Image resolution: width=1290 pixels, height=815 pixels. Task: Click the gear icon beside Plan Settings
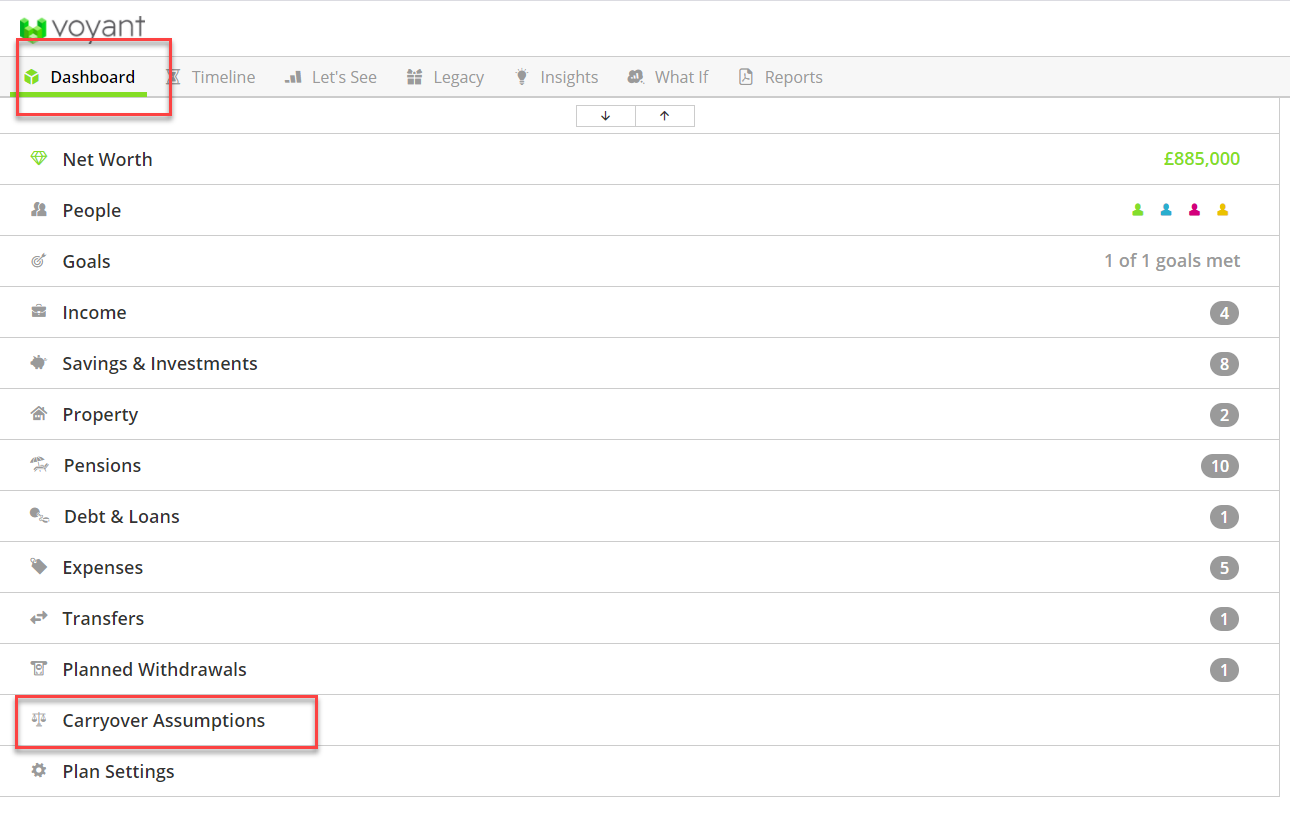[x=39, y=771]
